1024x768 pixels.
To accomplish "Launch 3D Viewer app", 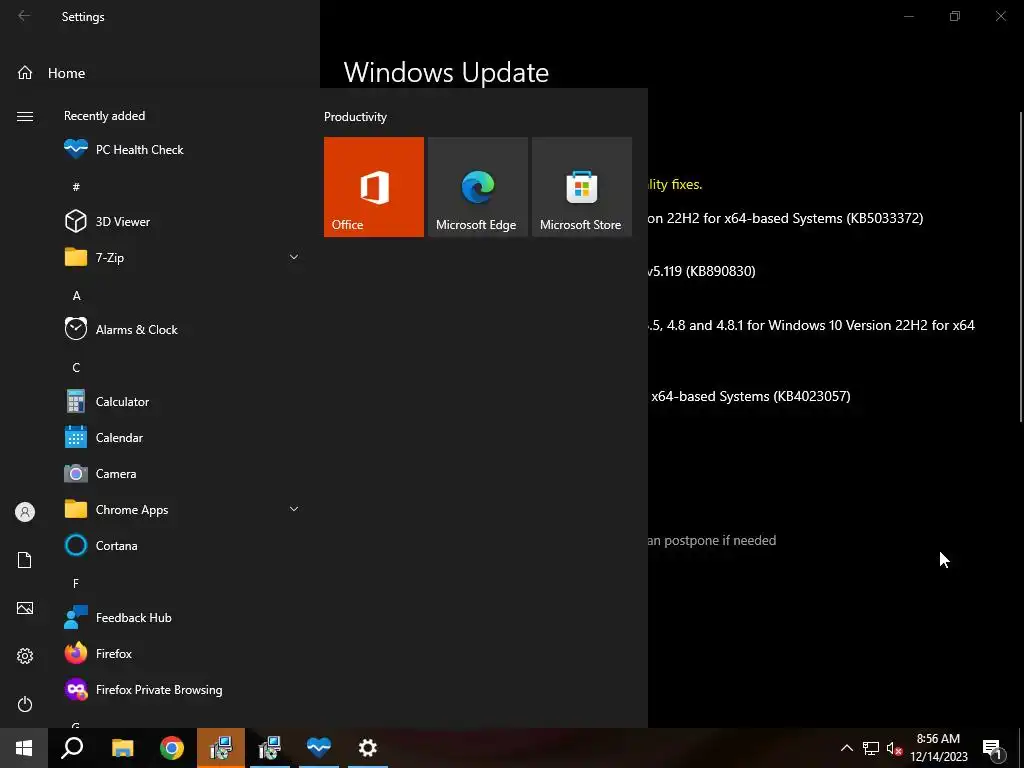I will pyautogui.click(x=182, y=221).
